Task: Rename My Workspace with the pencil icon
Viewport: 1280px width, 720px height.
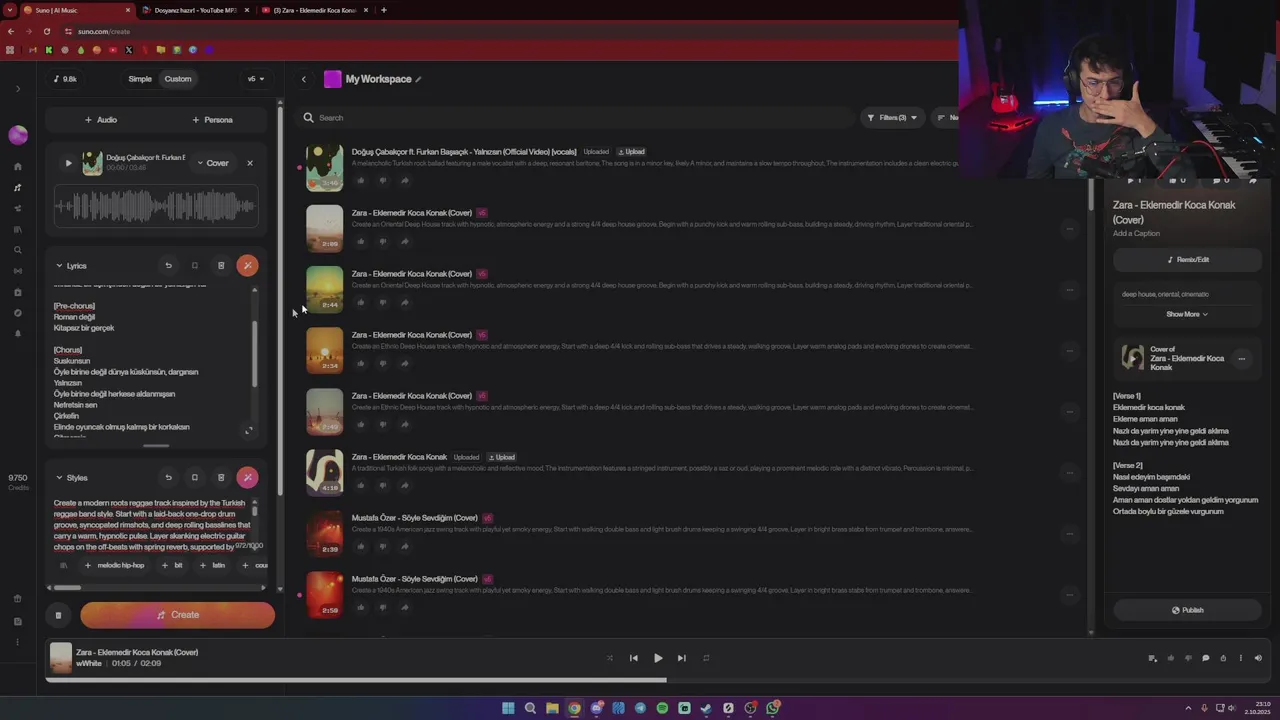Action: [418, 79]
